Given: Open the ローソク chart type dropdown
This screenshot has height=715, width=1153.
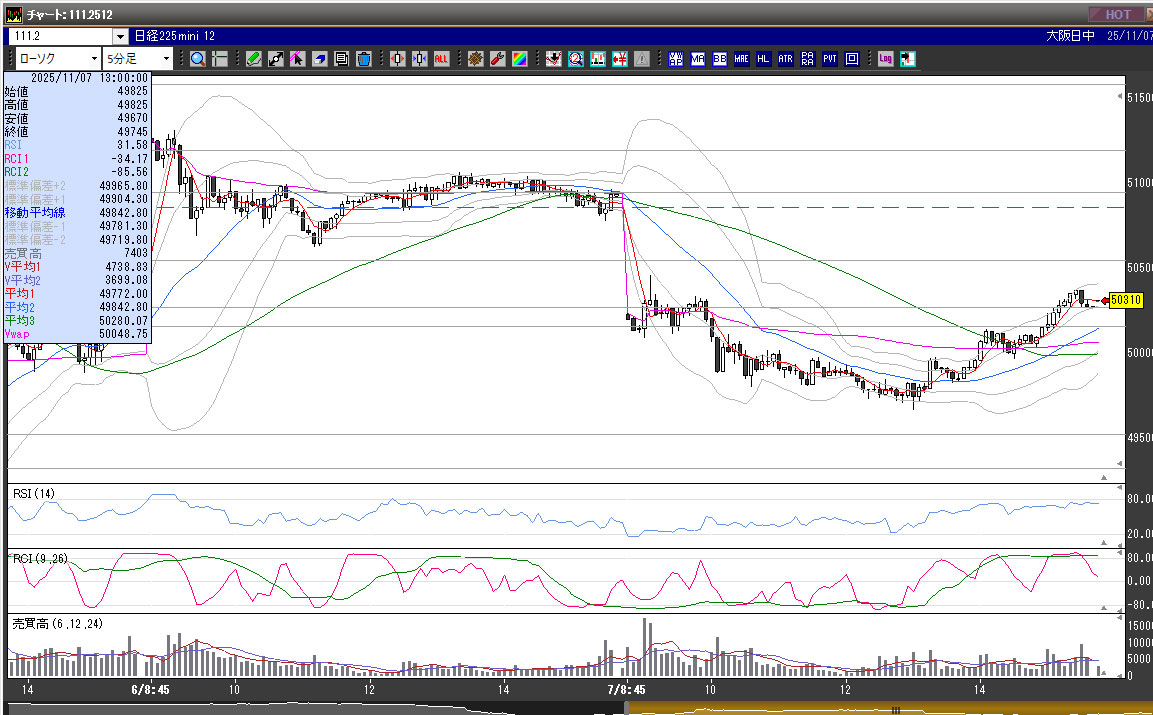Looking at the screenshot, I should (x=57, y=59).
